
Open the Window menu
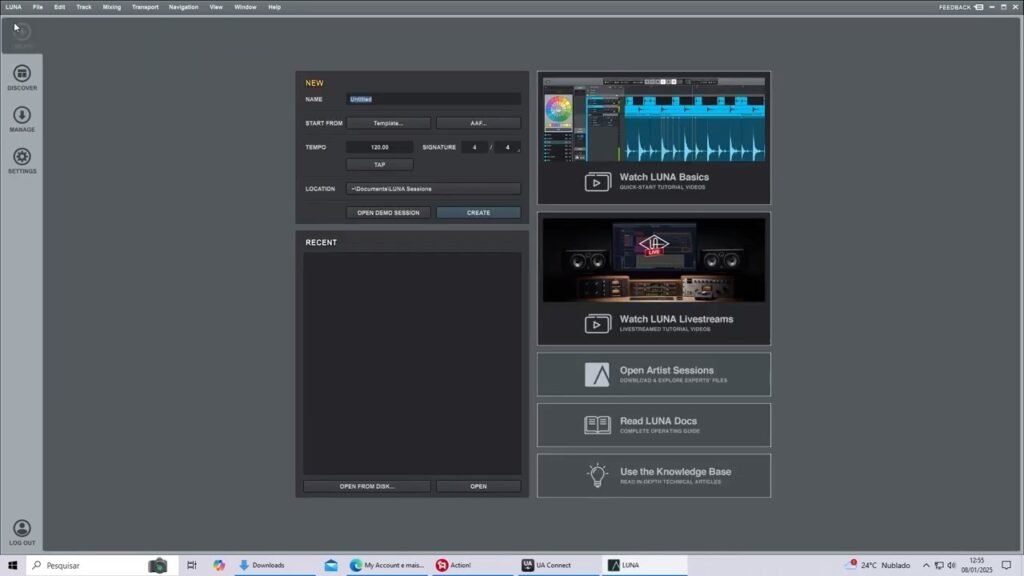click(x=246, y=7)
